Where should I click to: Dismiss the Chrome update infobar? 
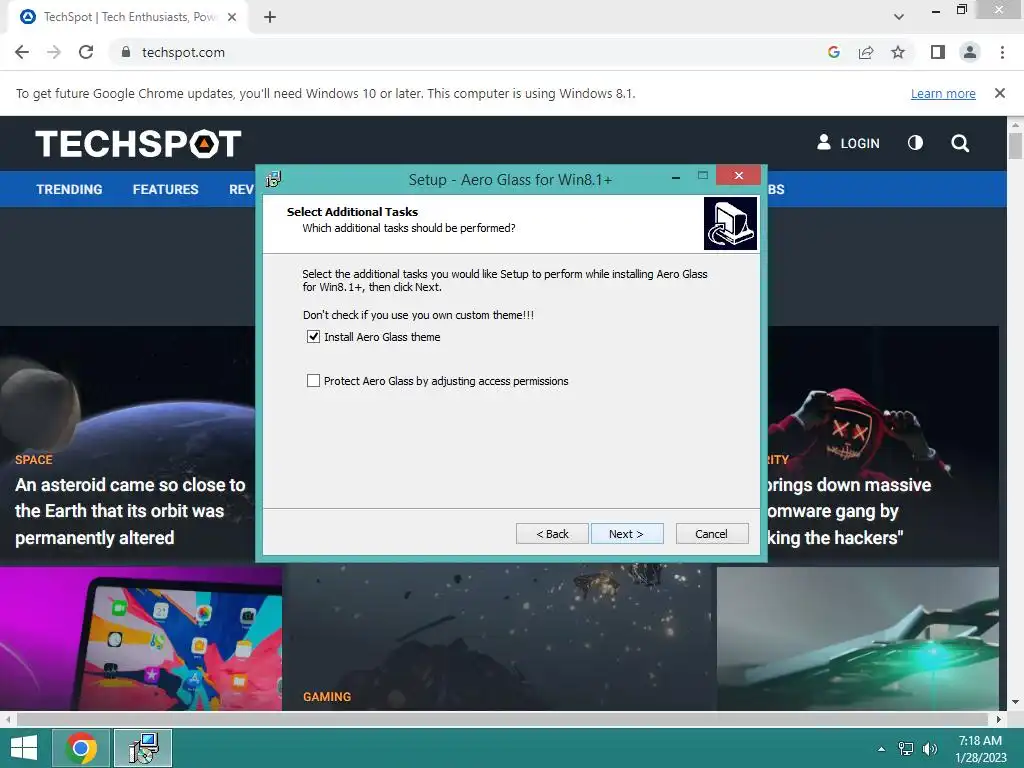pyautogui.click(x=1000, y=93)
